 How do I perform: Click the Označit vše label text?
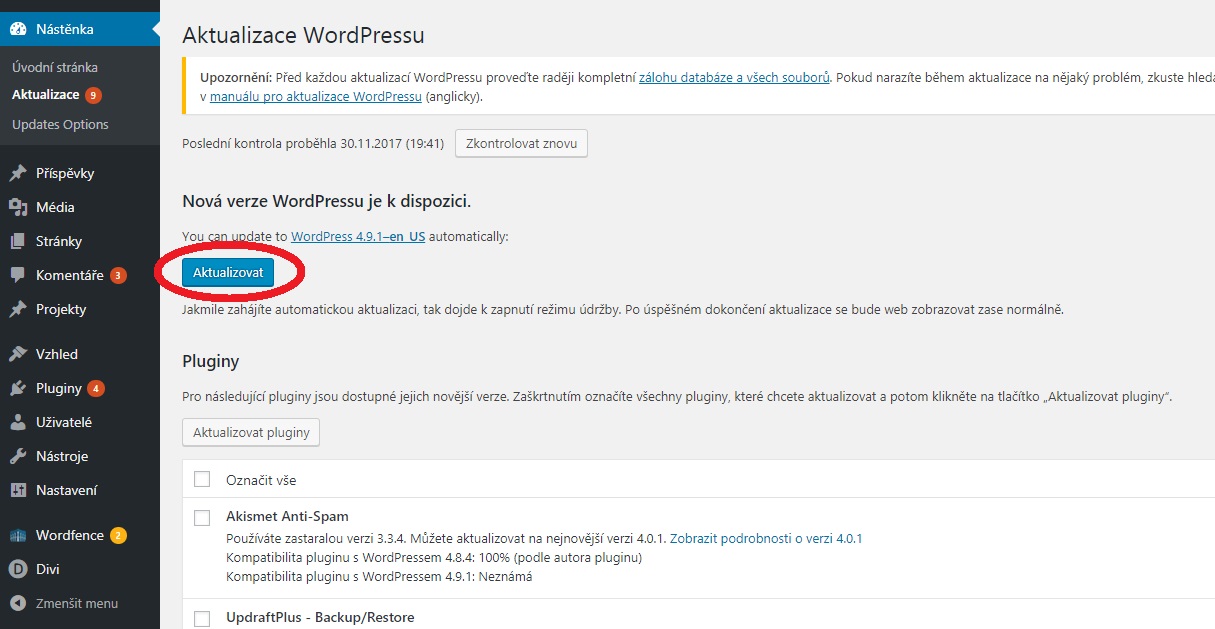pos(261,480)
